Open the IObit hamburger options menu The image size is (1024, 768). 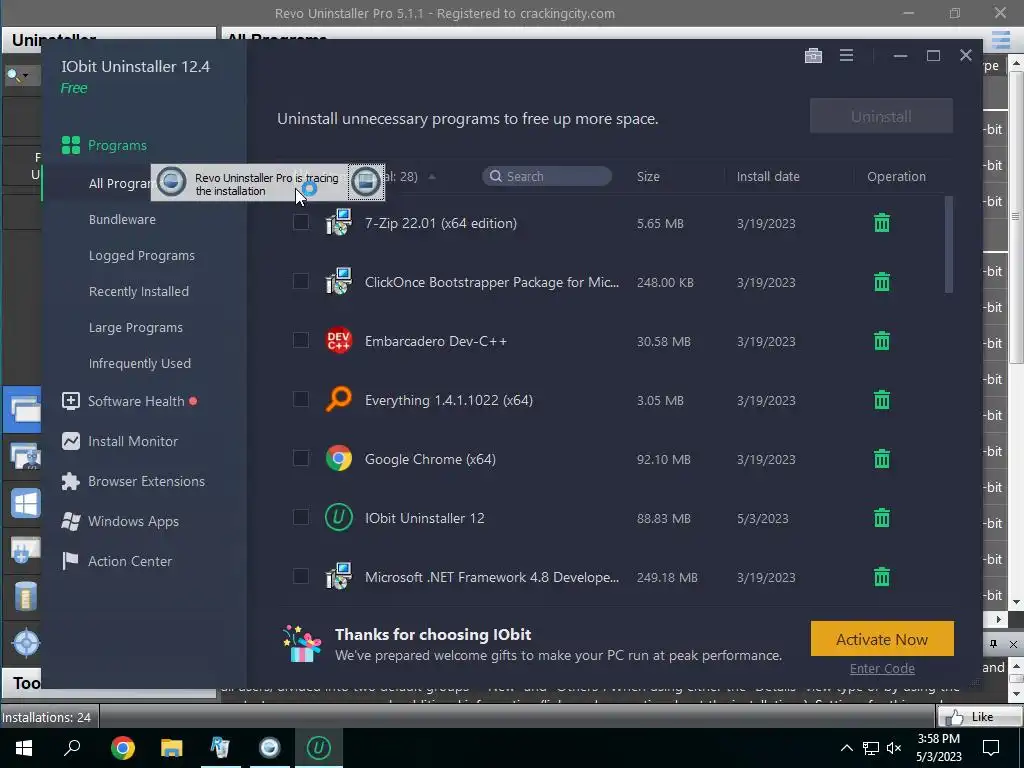[x=846, y=56]
